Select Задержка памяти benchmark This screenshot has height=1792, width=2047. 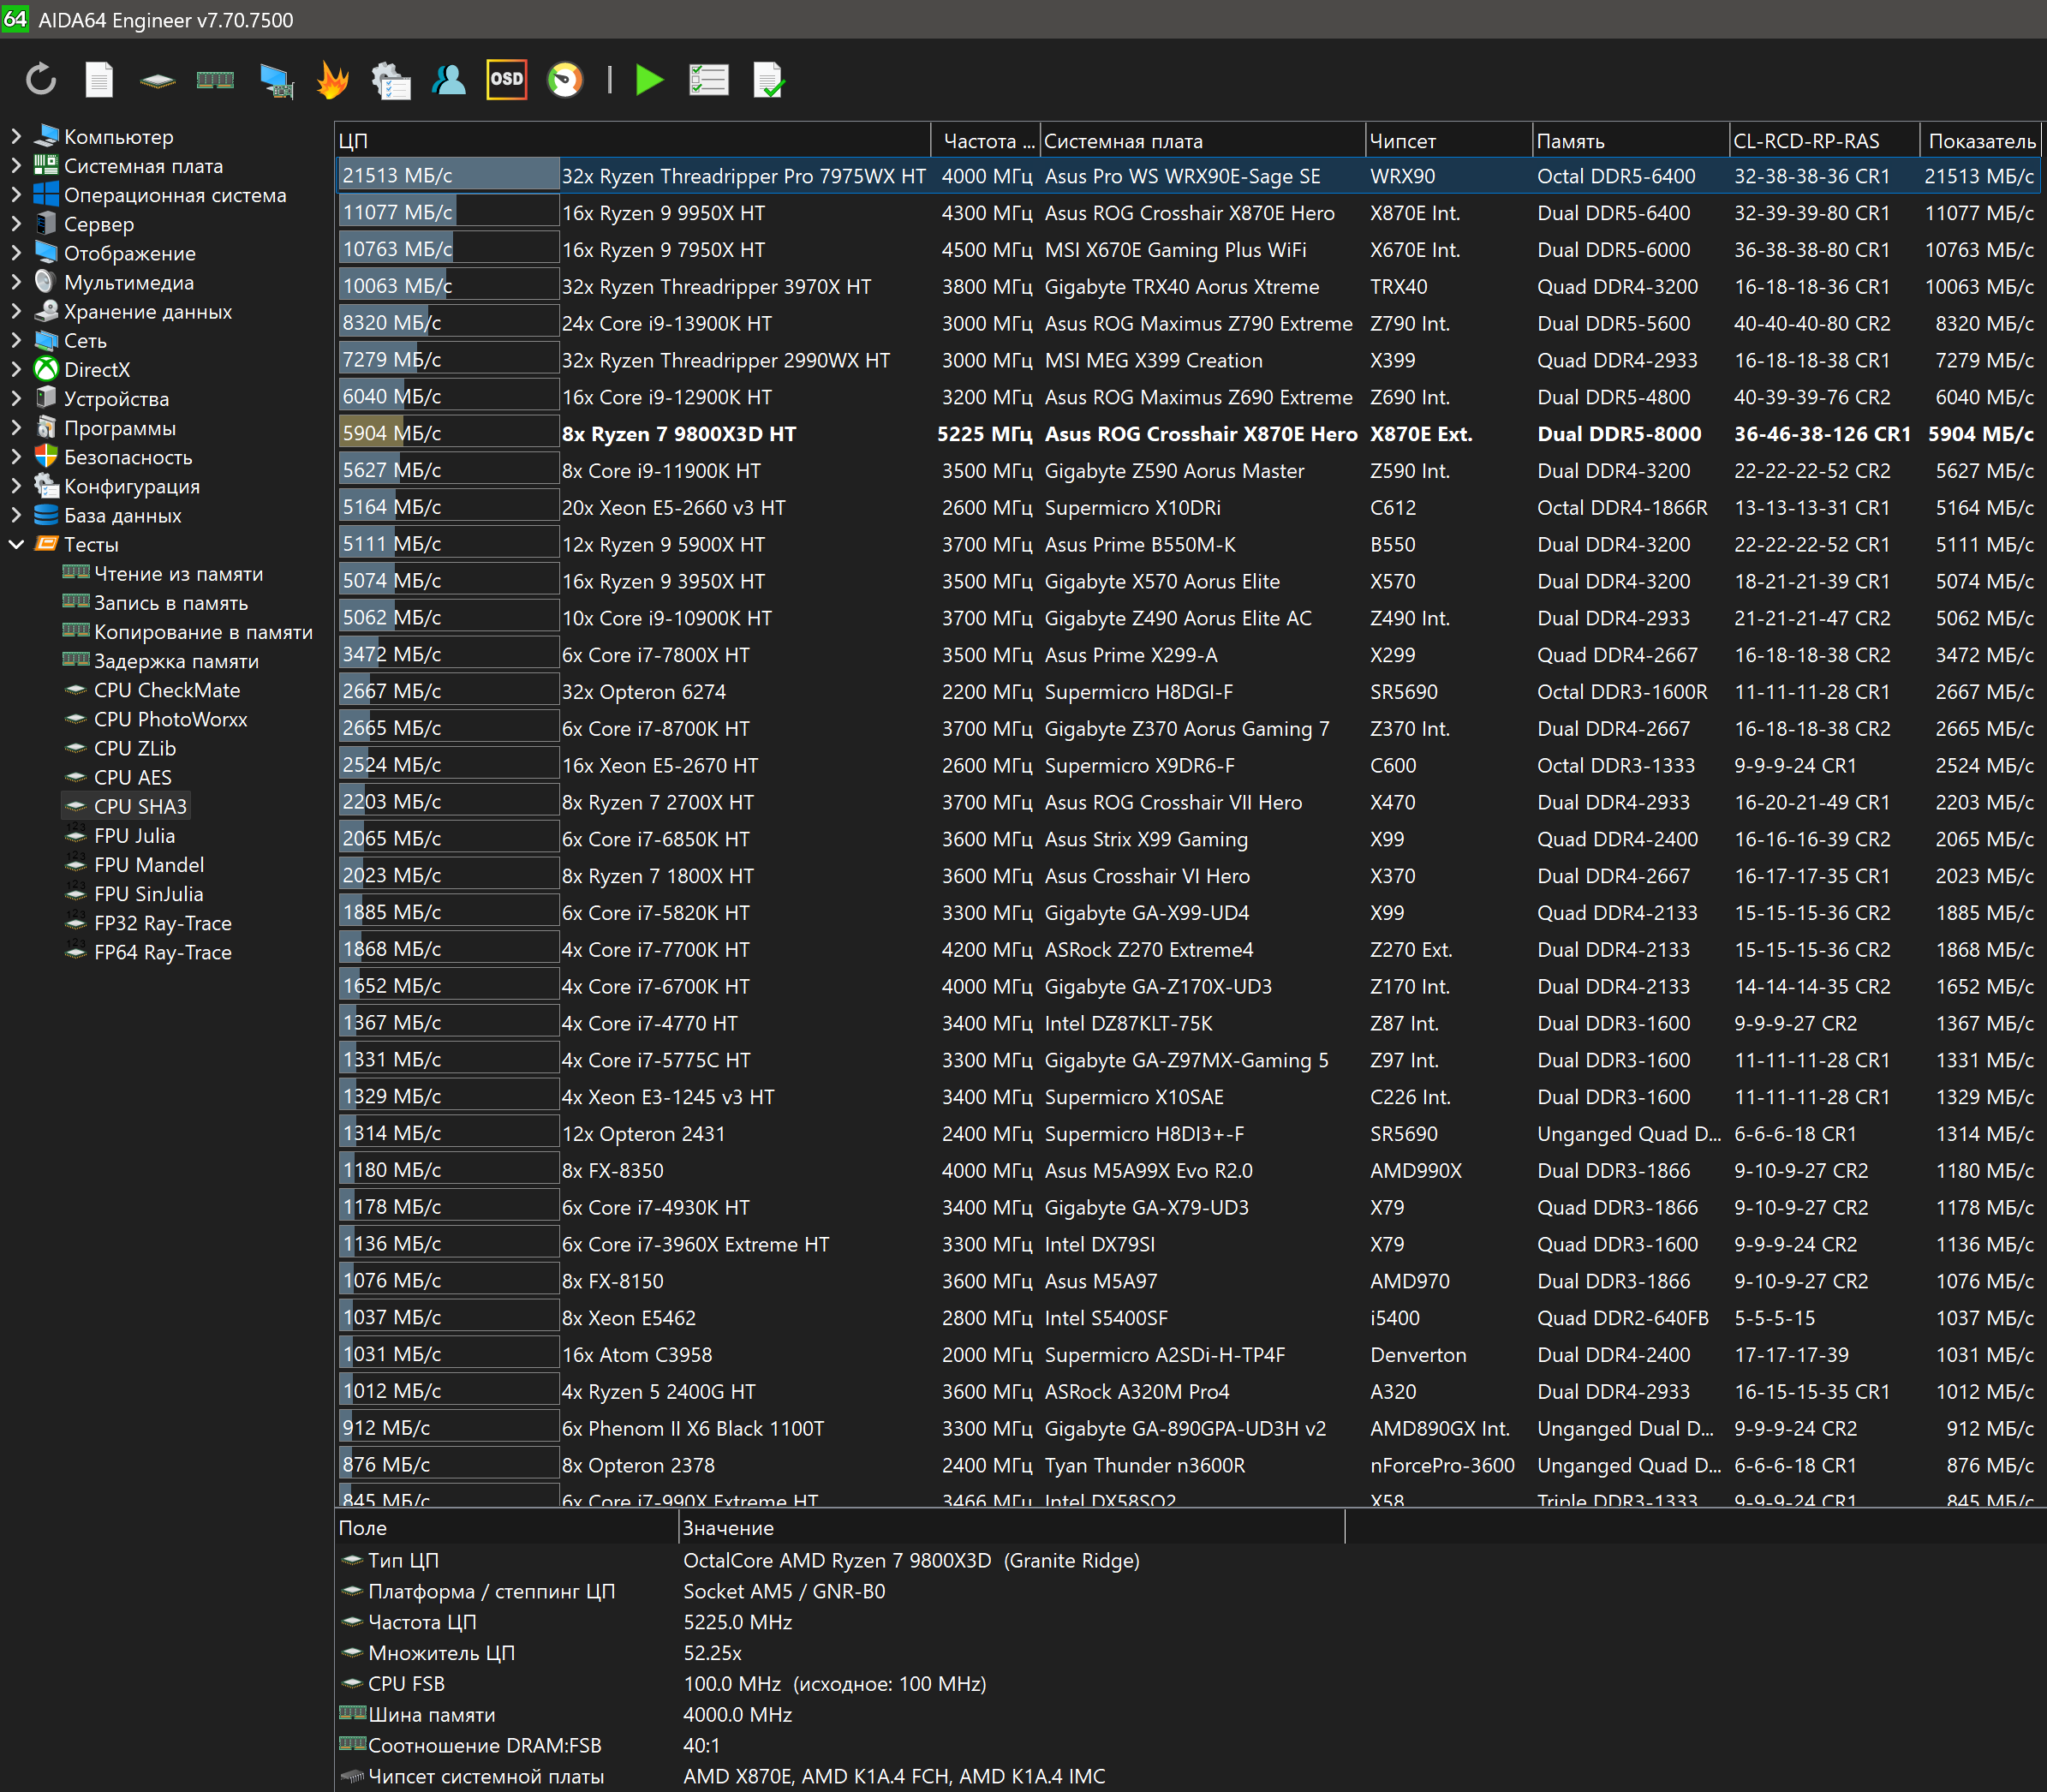point(176,661)
